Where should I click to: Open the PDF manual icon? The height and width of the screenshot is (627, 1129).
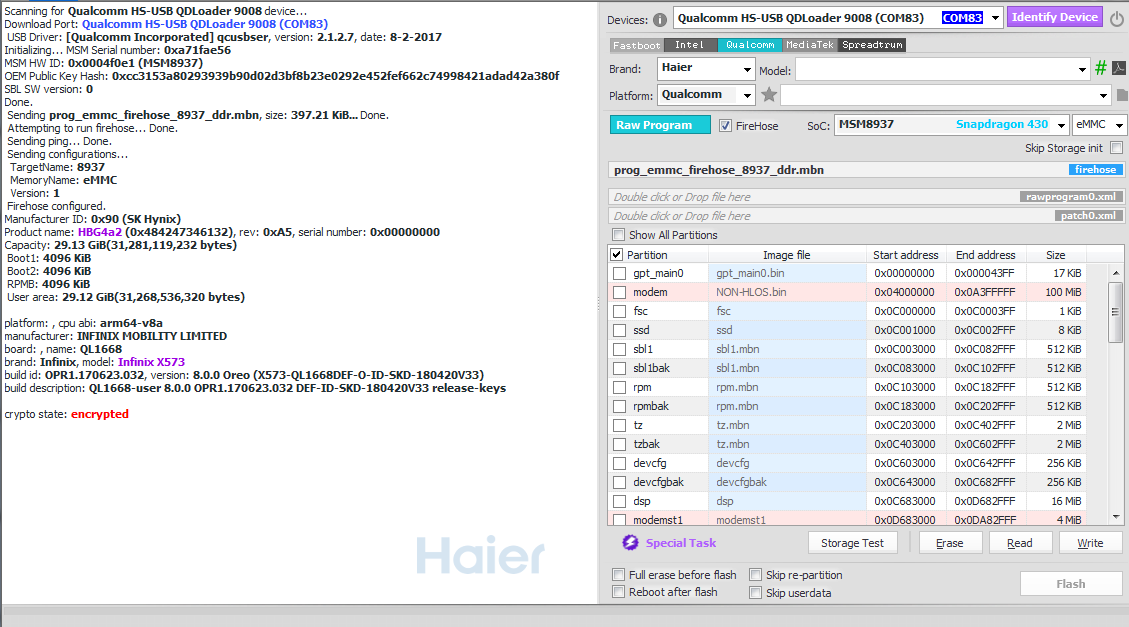tap(1118, 68)
